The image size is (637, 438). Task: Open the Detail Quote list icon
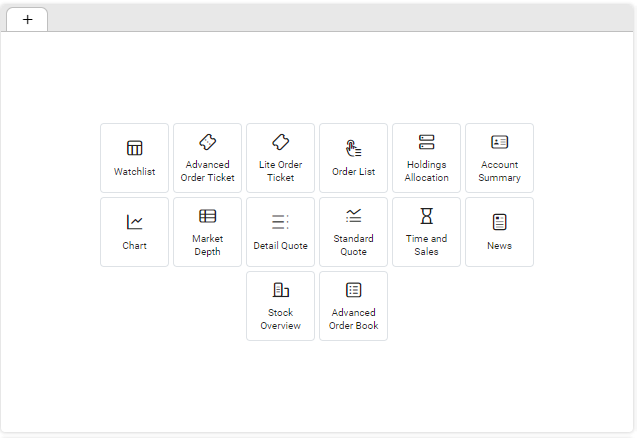pos(280,222)
